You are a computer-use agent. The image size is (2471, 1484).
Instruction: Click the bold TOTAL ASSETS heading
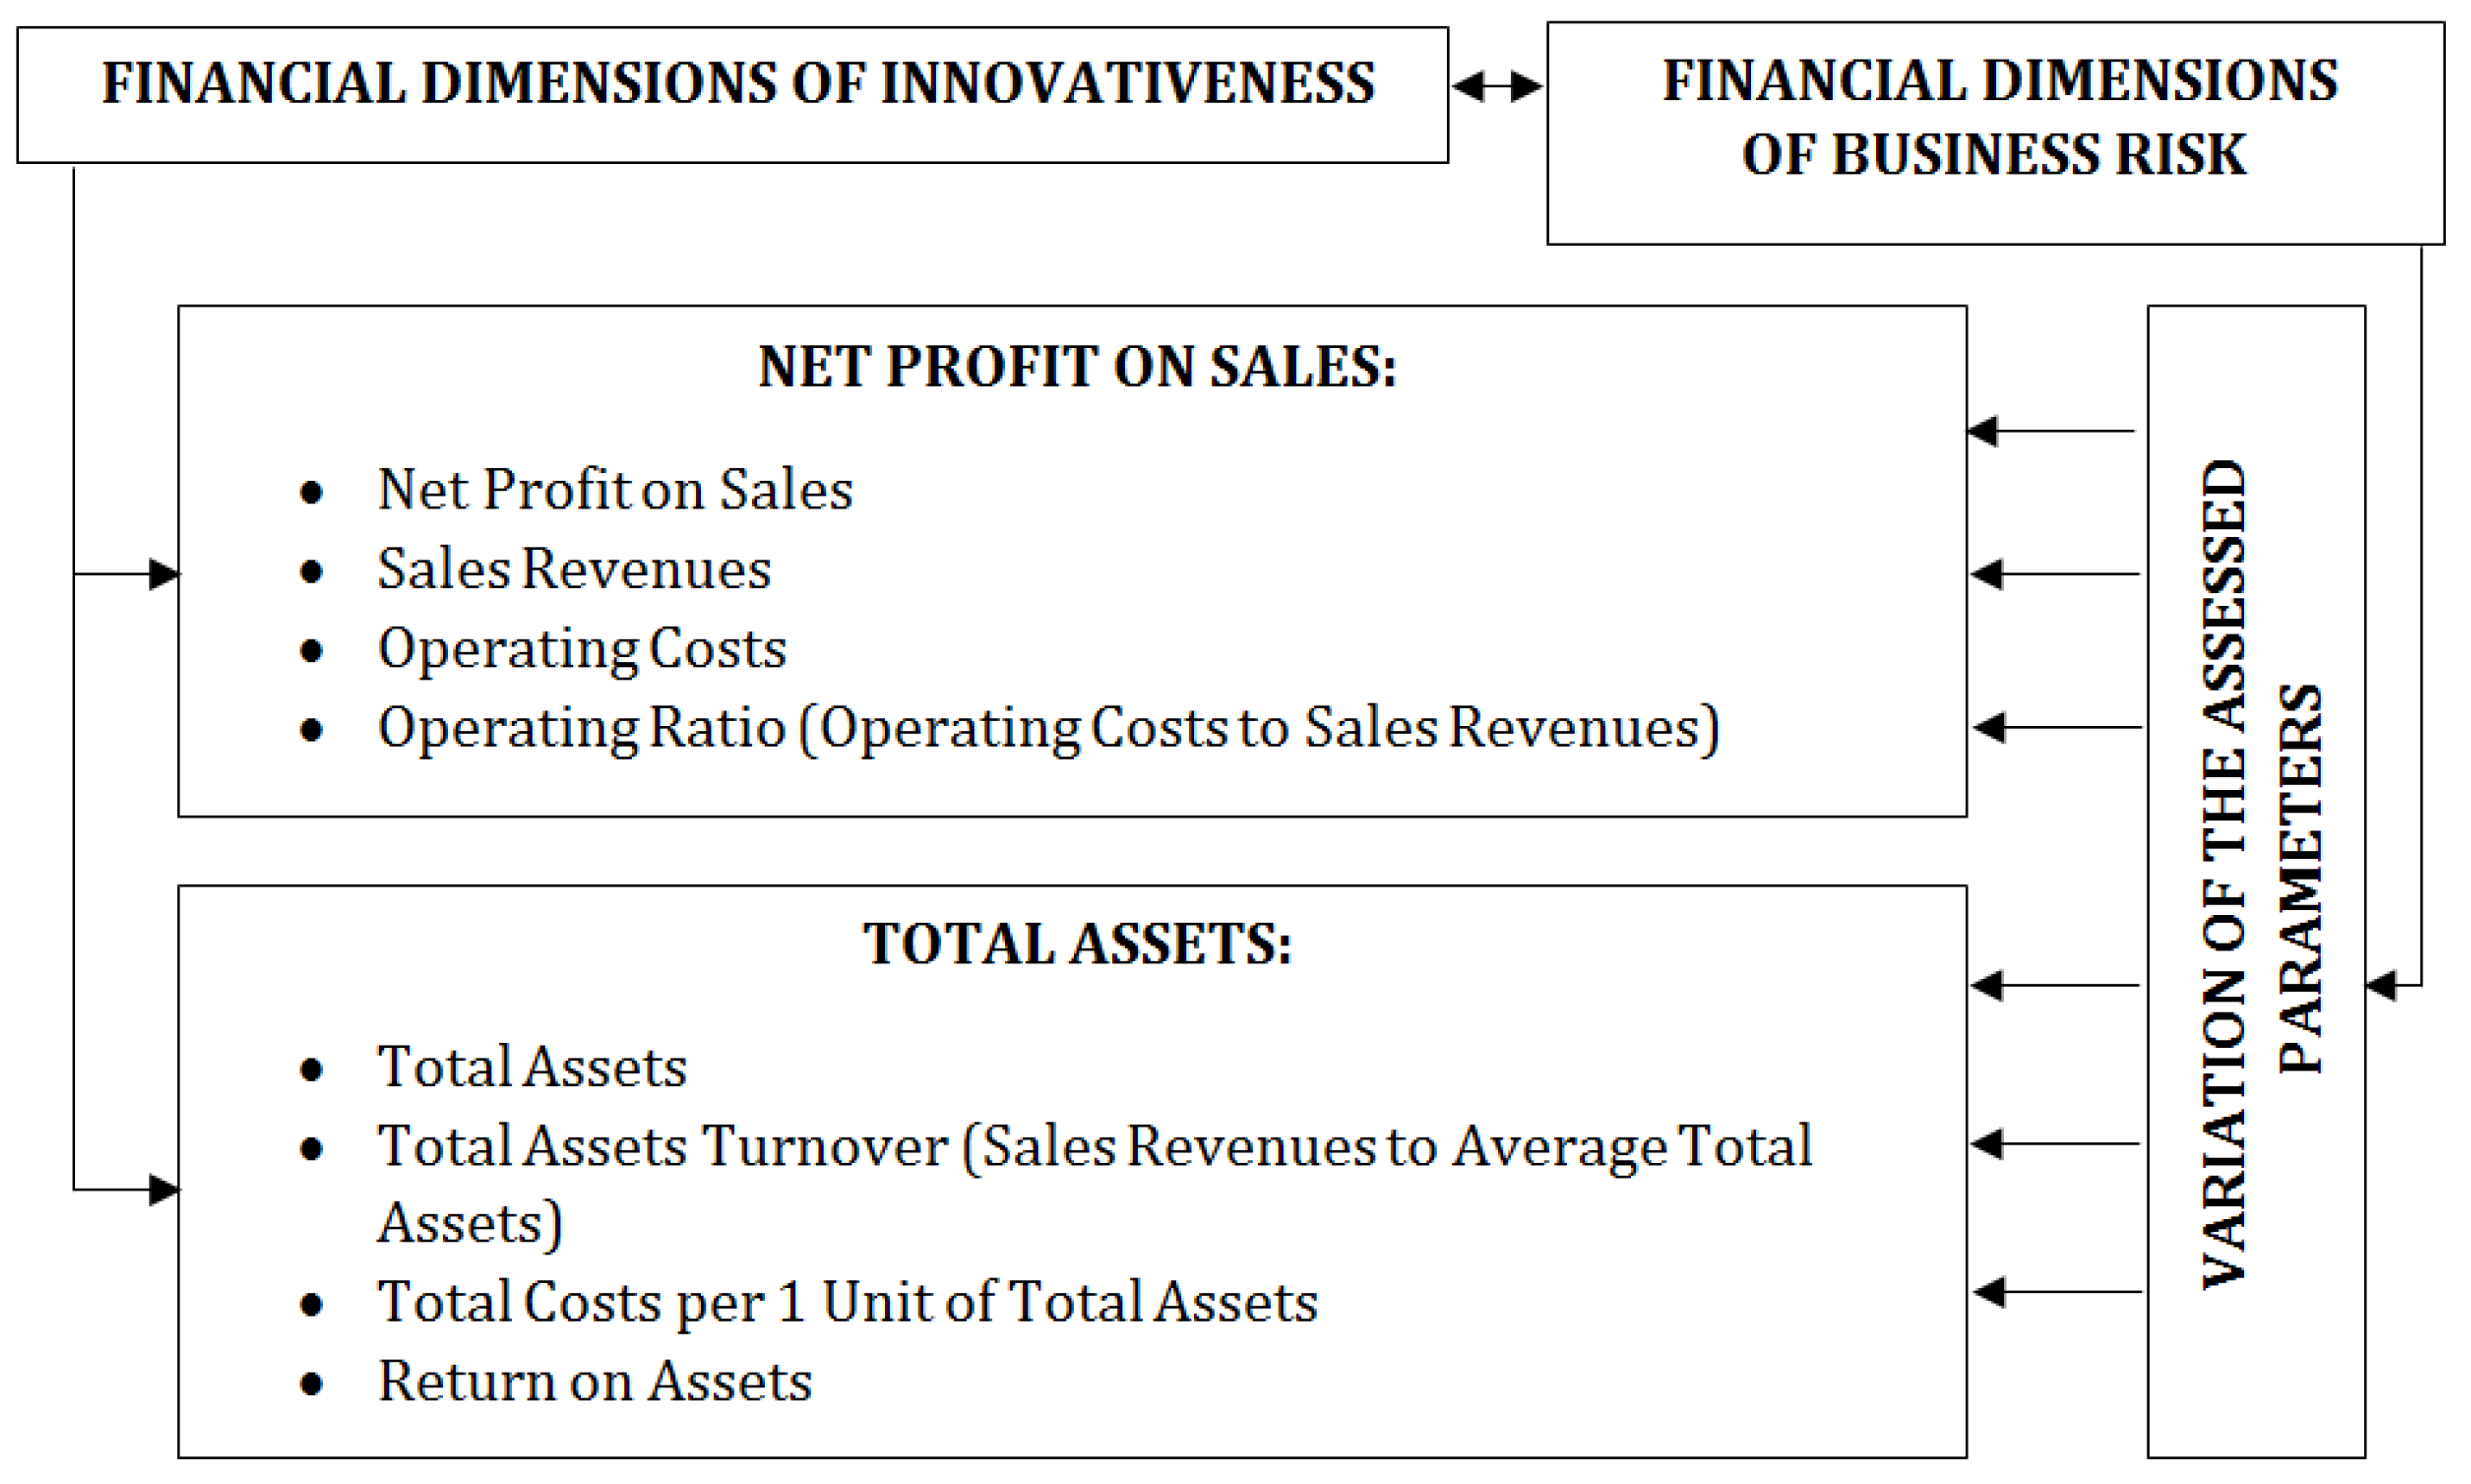coord(1076,944)
